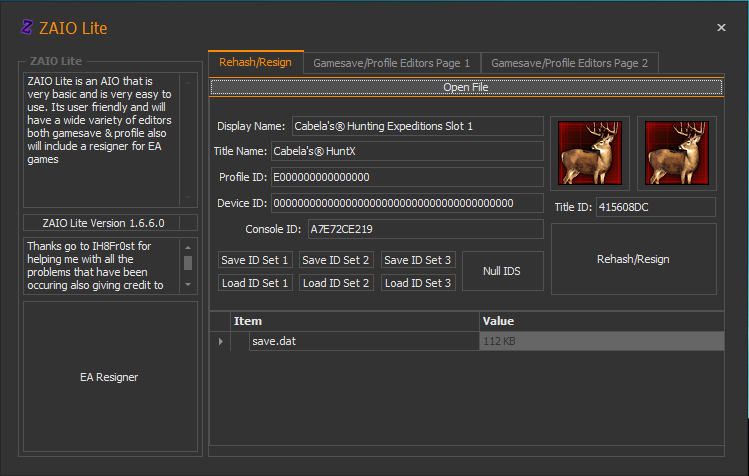Click the credits box scroll up arrow

tap(188, 247)
